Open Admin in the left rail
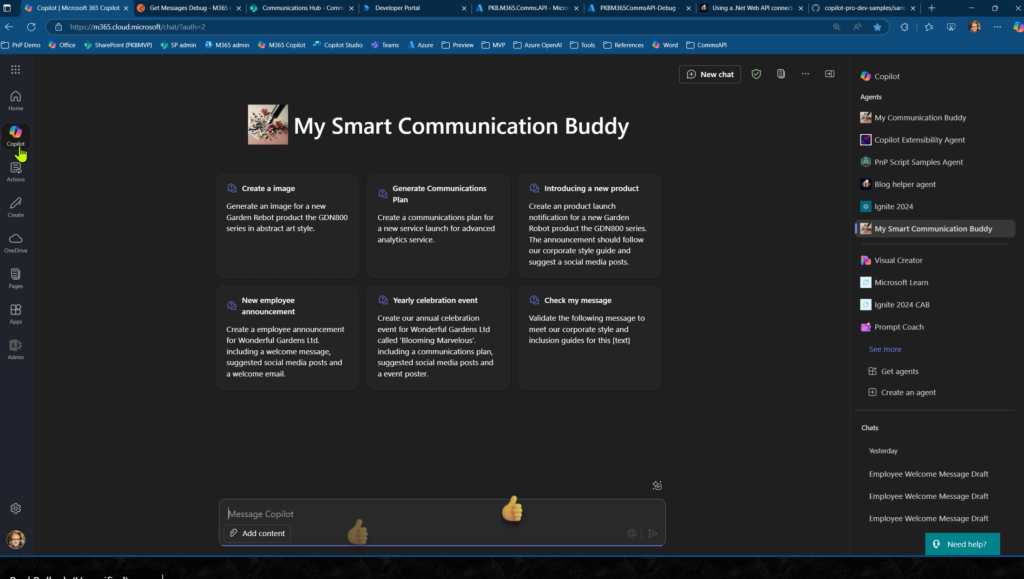 pos(16,349)
